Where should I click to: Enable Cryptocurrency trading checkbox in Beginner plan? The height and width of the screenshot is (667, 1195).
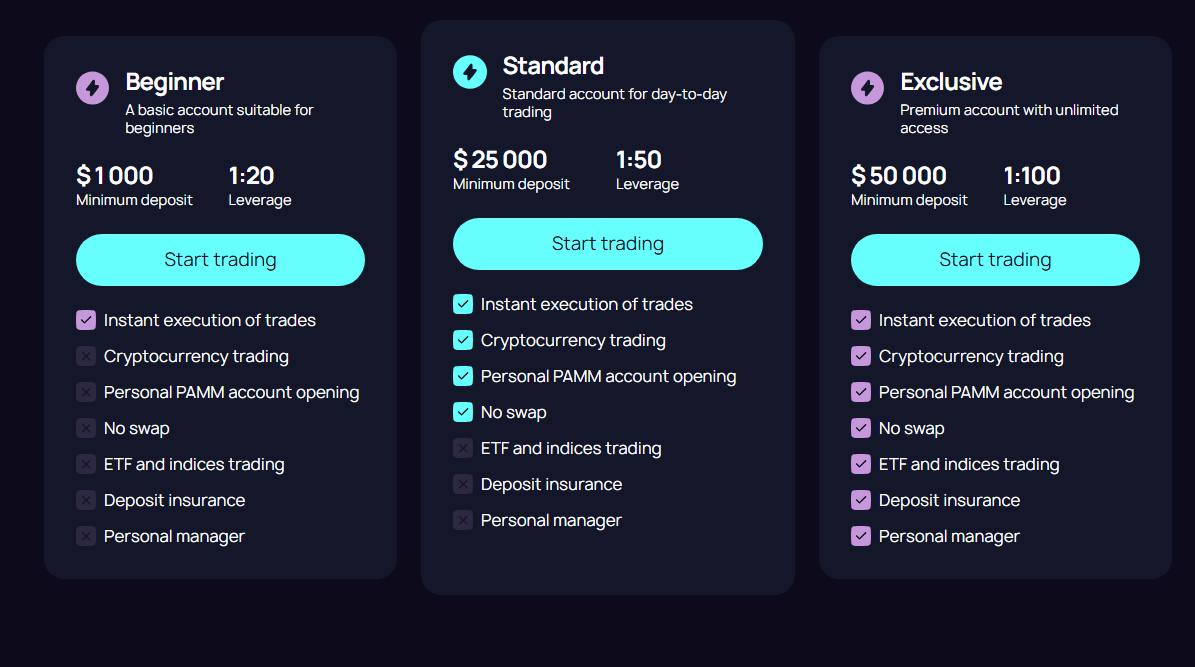[86, 356]
